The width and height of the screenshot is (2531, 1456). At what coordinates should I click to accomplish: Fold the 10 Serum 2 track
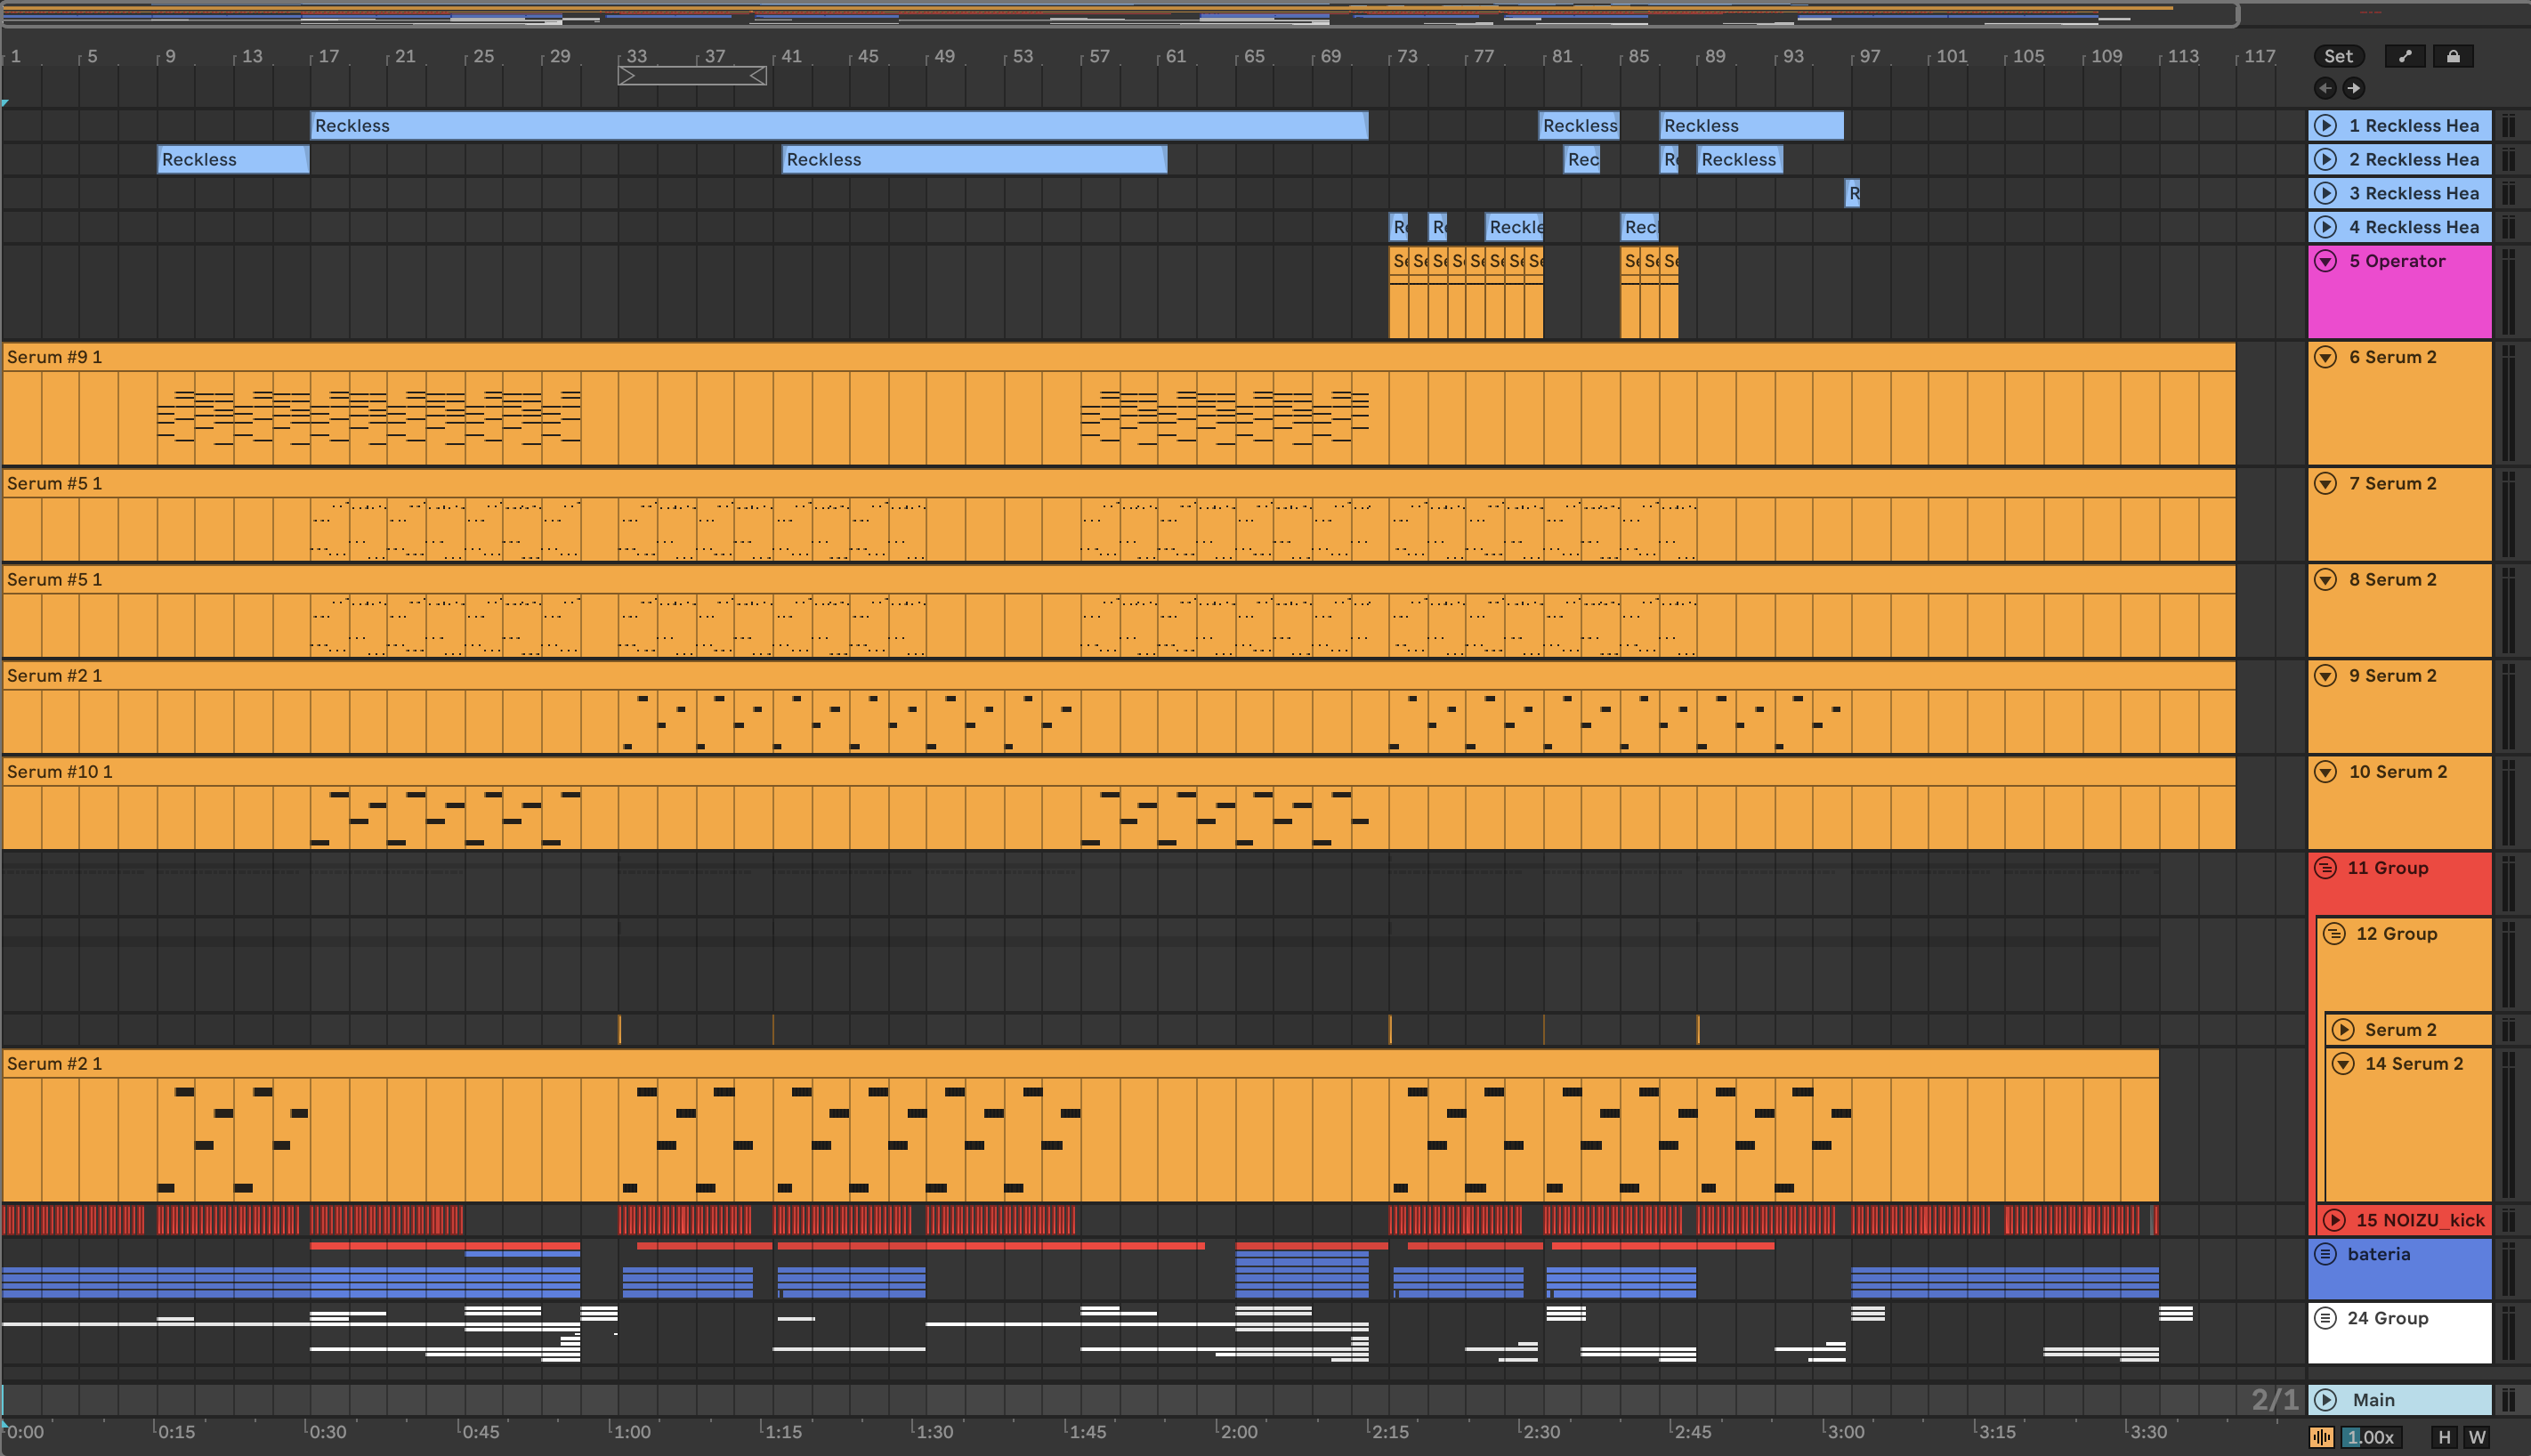[2326, 771]
